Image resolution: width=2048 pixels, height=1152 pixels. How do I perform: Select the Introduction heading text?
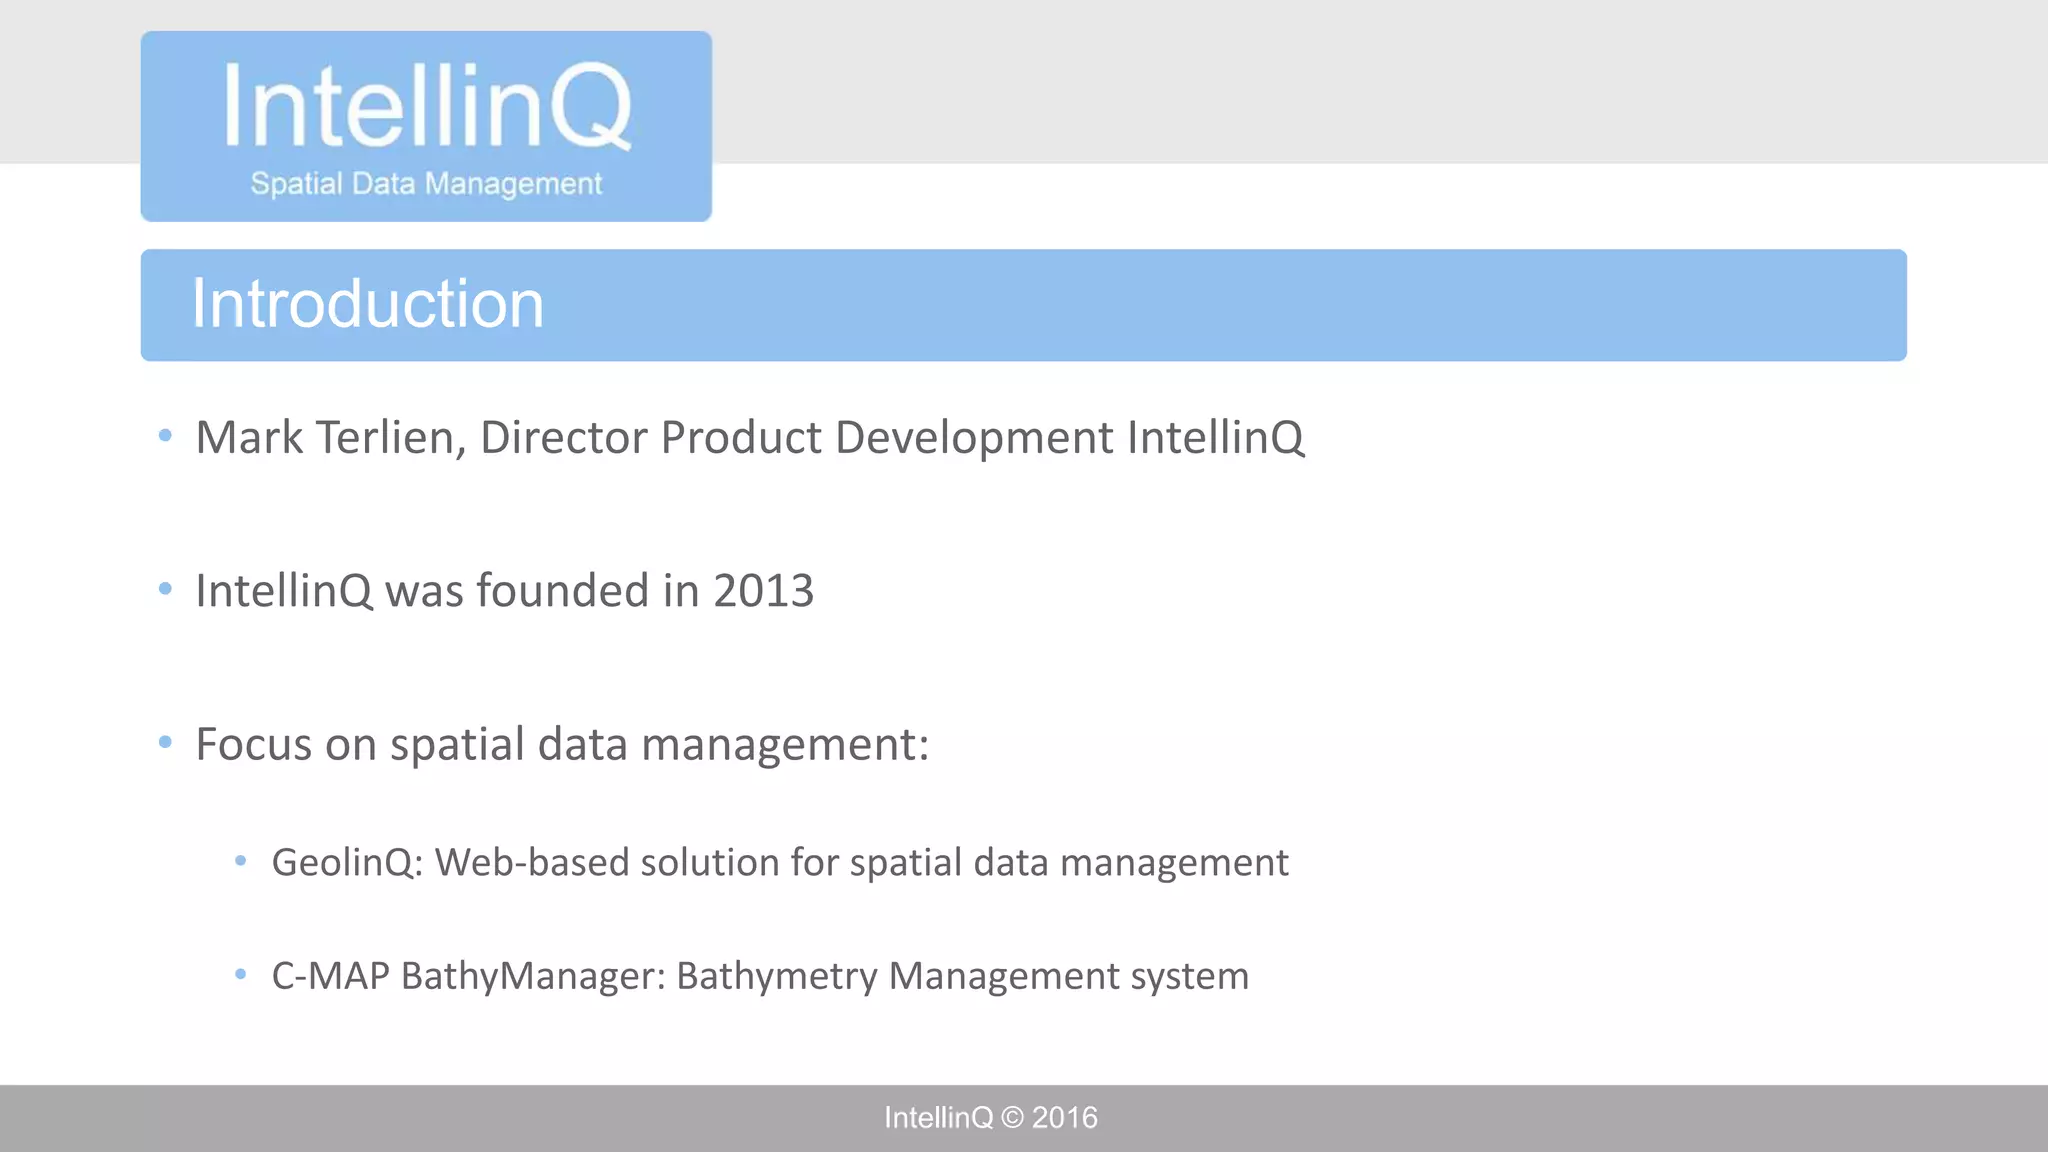tap(367, 304)
